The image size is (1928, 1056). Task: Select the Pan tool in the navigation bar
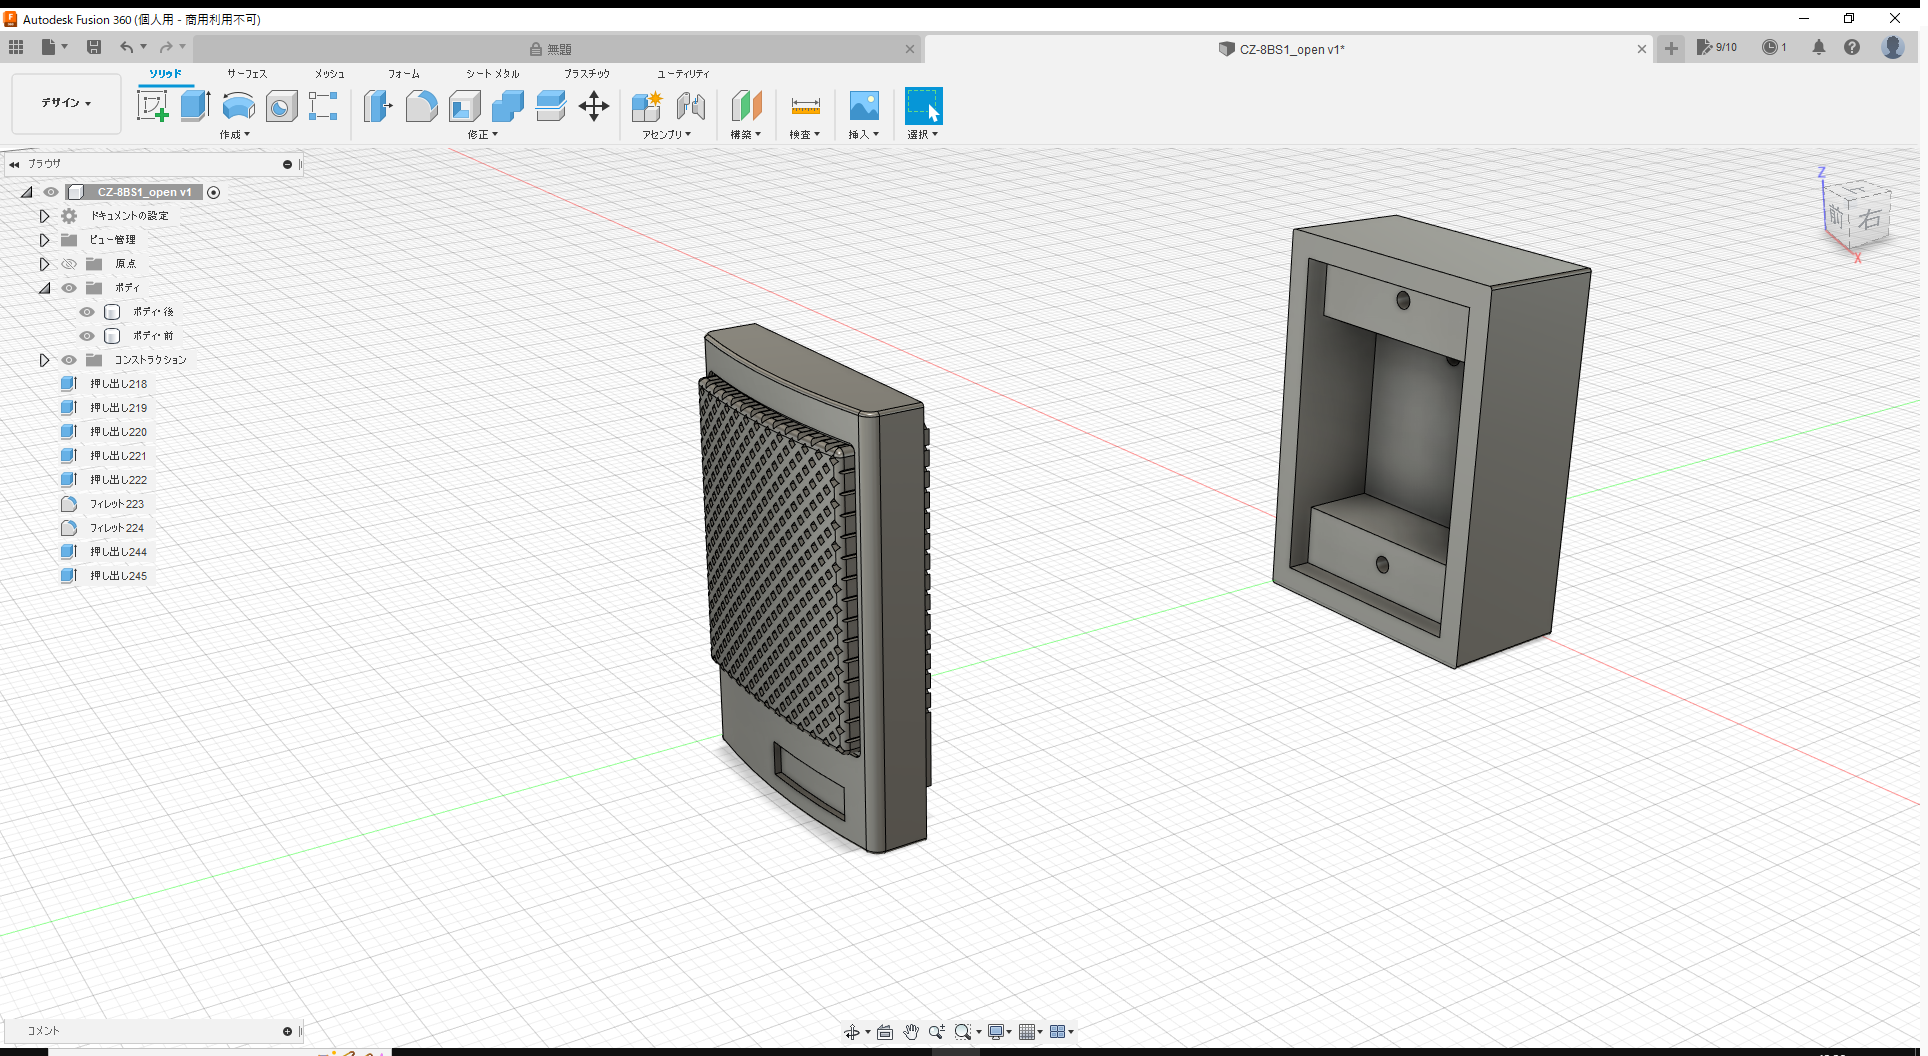(910, 1031)
